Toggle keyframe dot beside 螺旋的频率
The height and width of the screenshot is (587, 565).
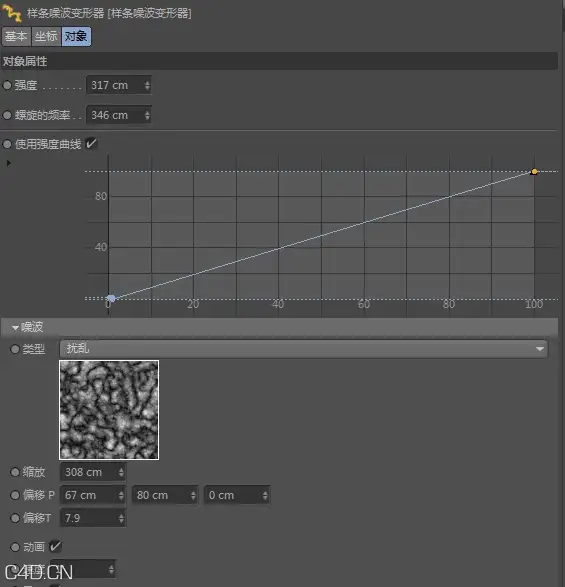7,115
